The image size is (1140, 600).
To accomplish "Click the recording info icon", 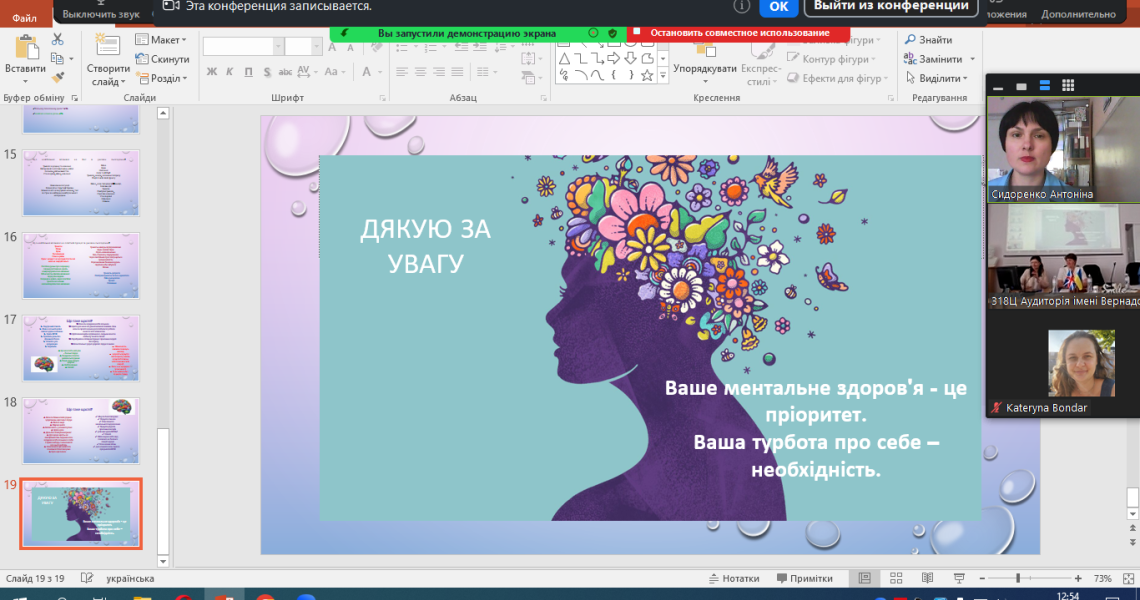I will click(x=742, y=6).
